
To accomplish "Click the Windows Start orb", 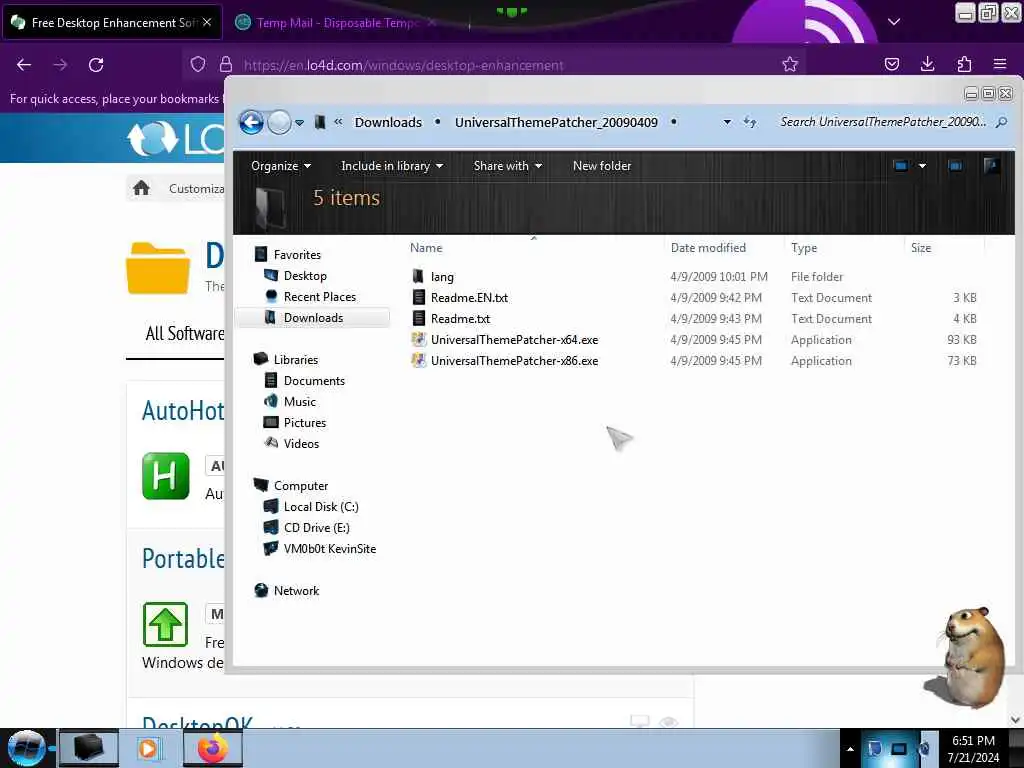I will point(26,748).
